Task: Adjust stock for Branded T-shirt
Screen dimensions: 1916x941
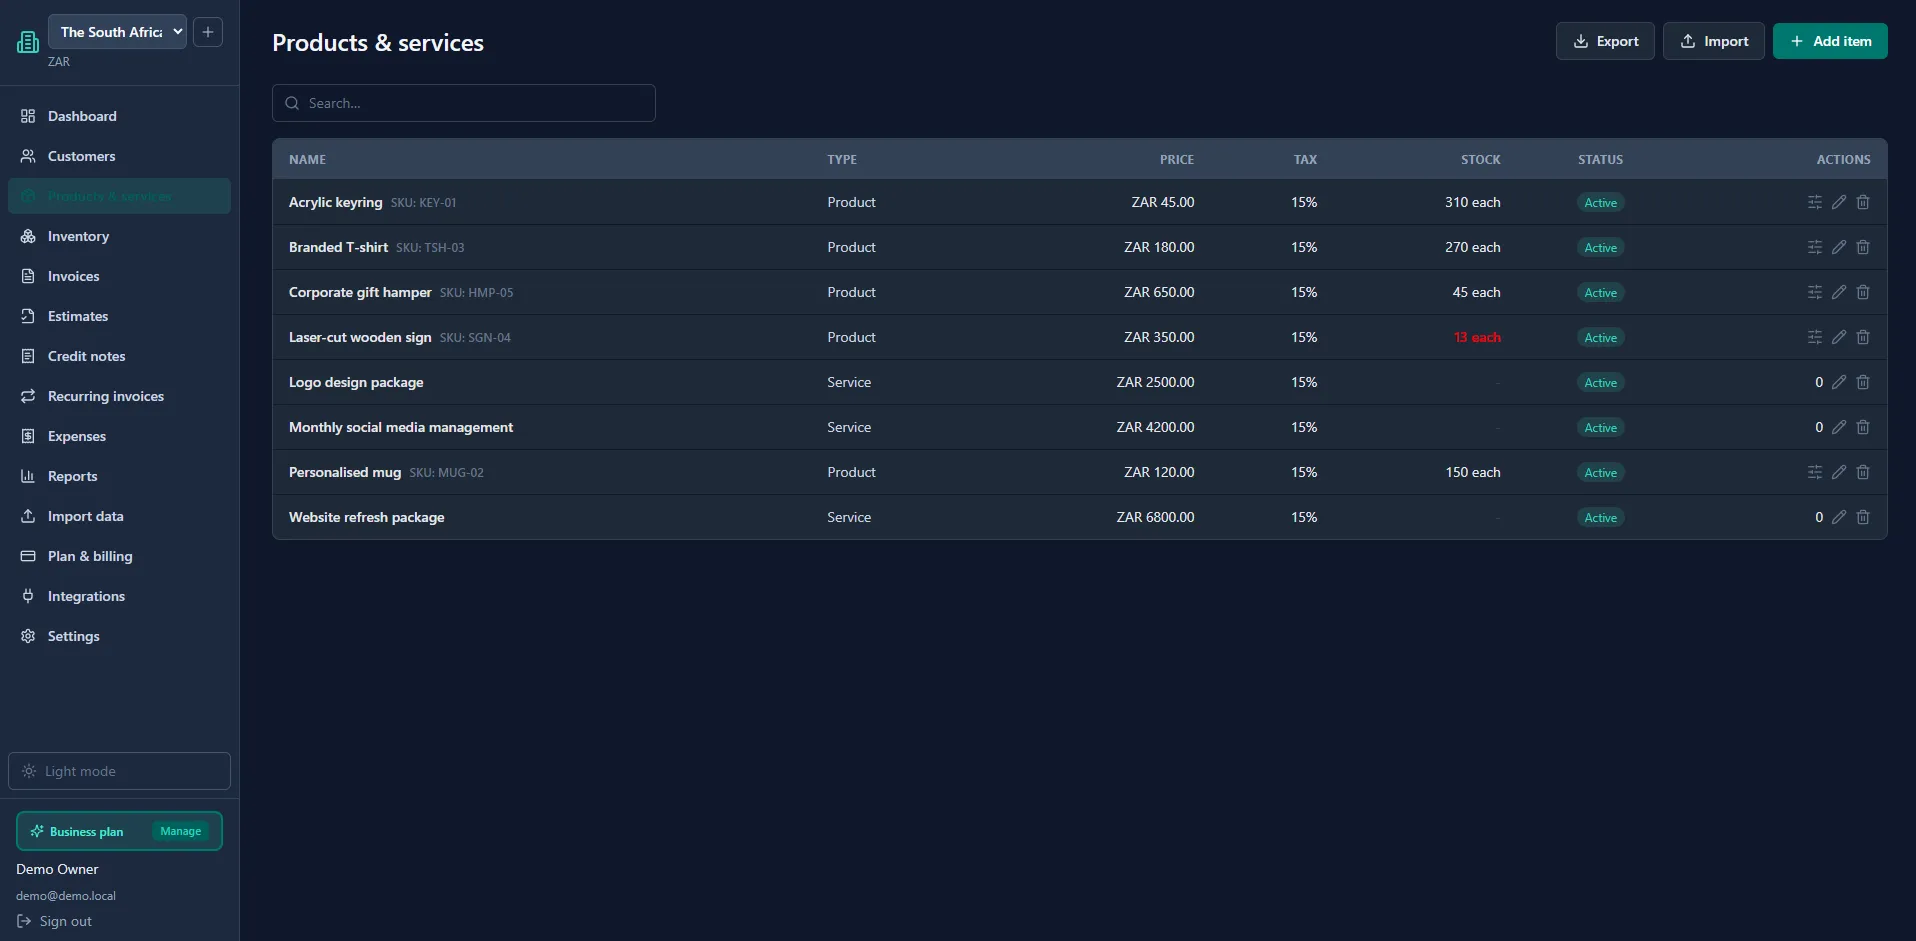Action: click(x=1815, y=247)
